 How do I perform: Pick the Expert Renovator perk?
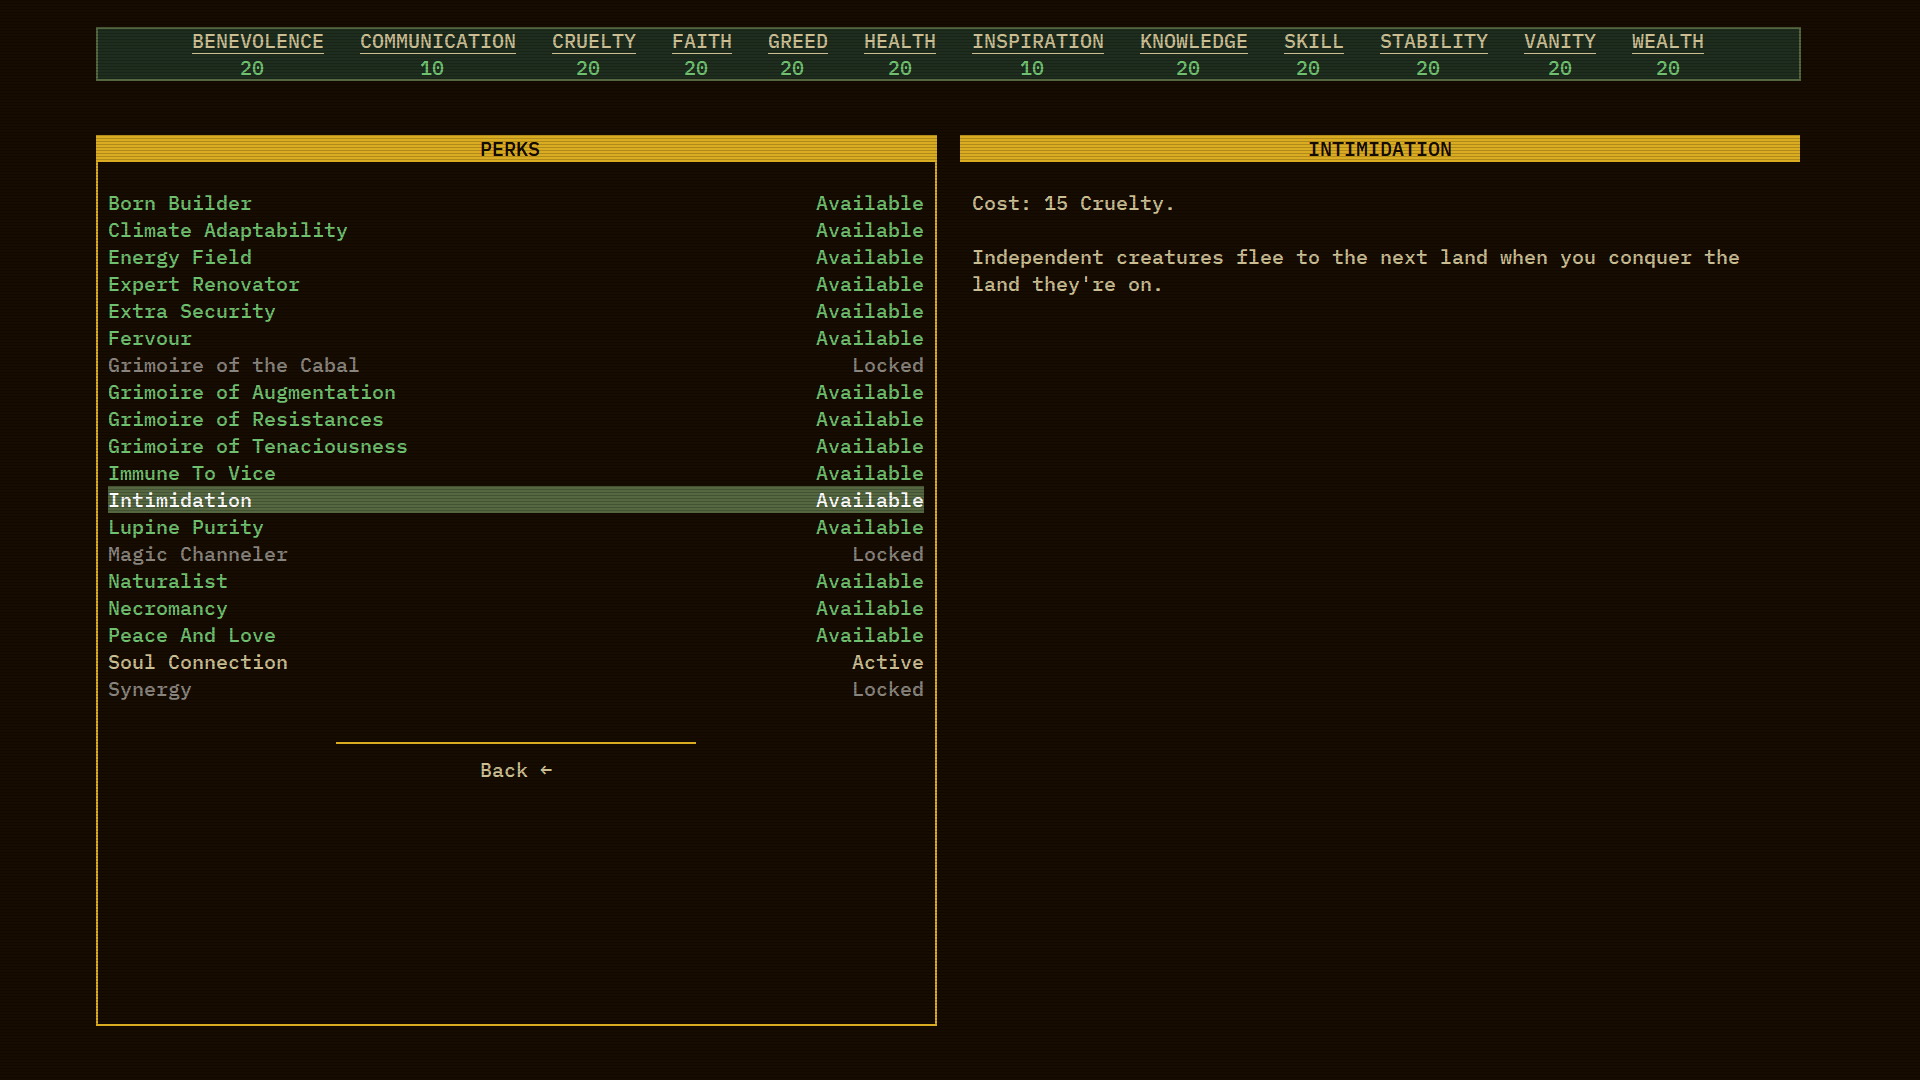204,284
